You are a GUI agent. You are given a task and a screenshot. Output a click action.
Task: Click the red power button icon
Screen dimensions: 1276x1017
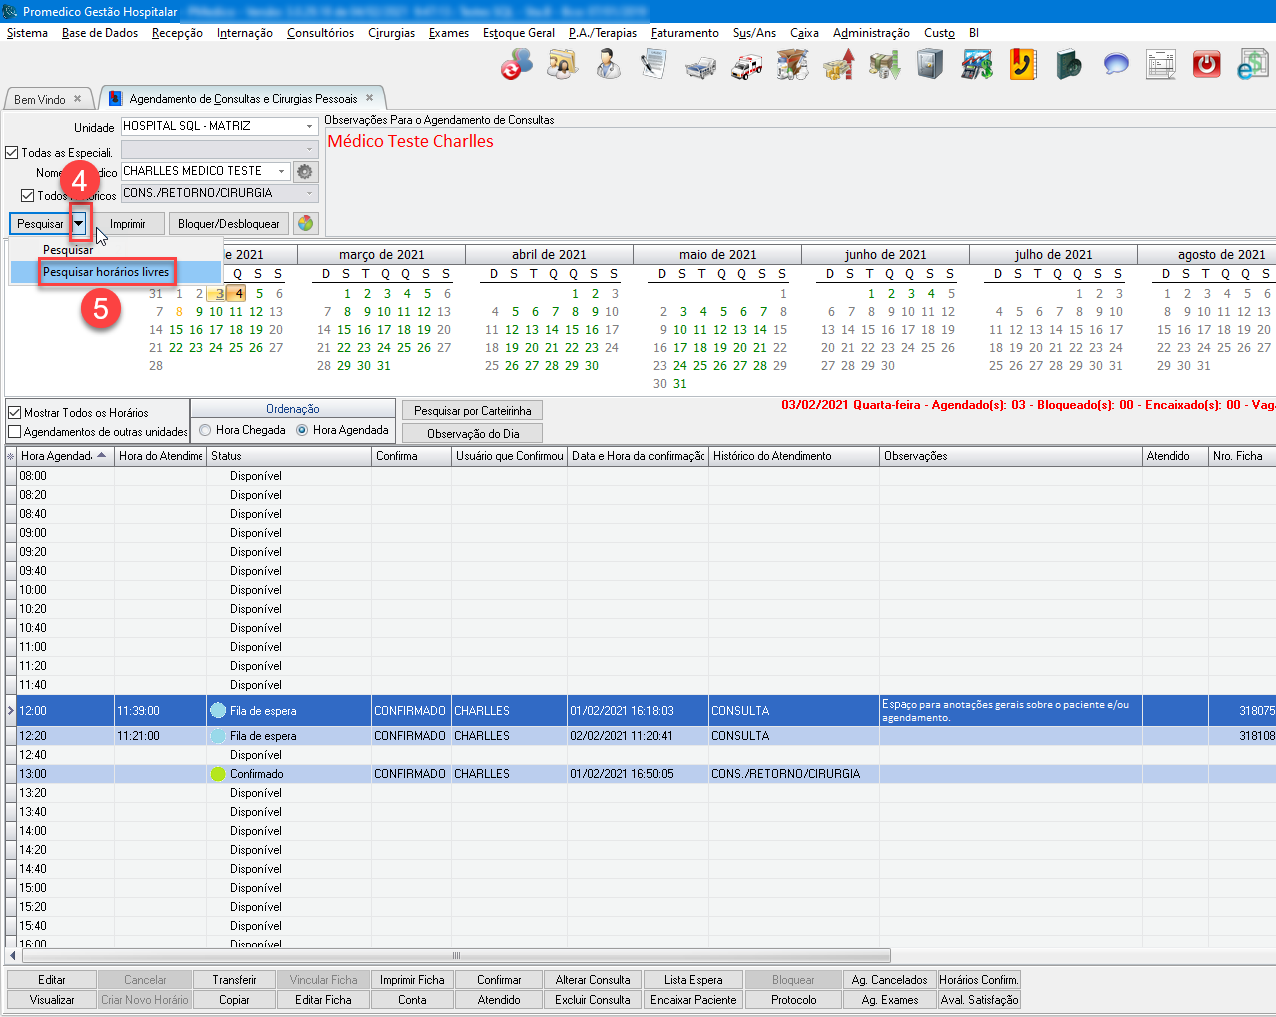1207,65
